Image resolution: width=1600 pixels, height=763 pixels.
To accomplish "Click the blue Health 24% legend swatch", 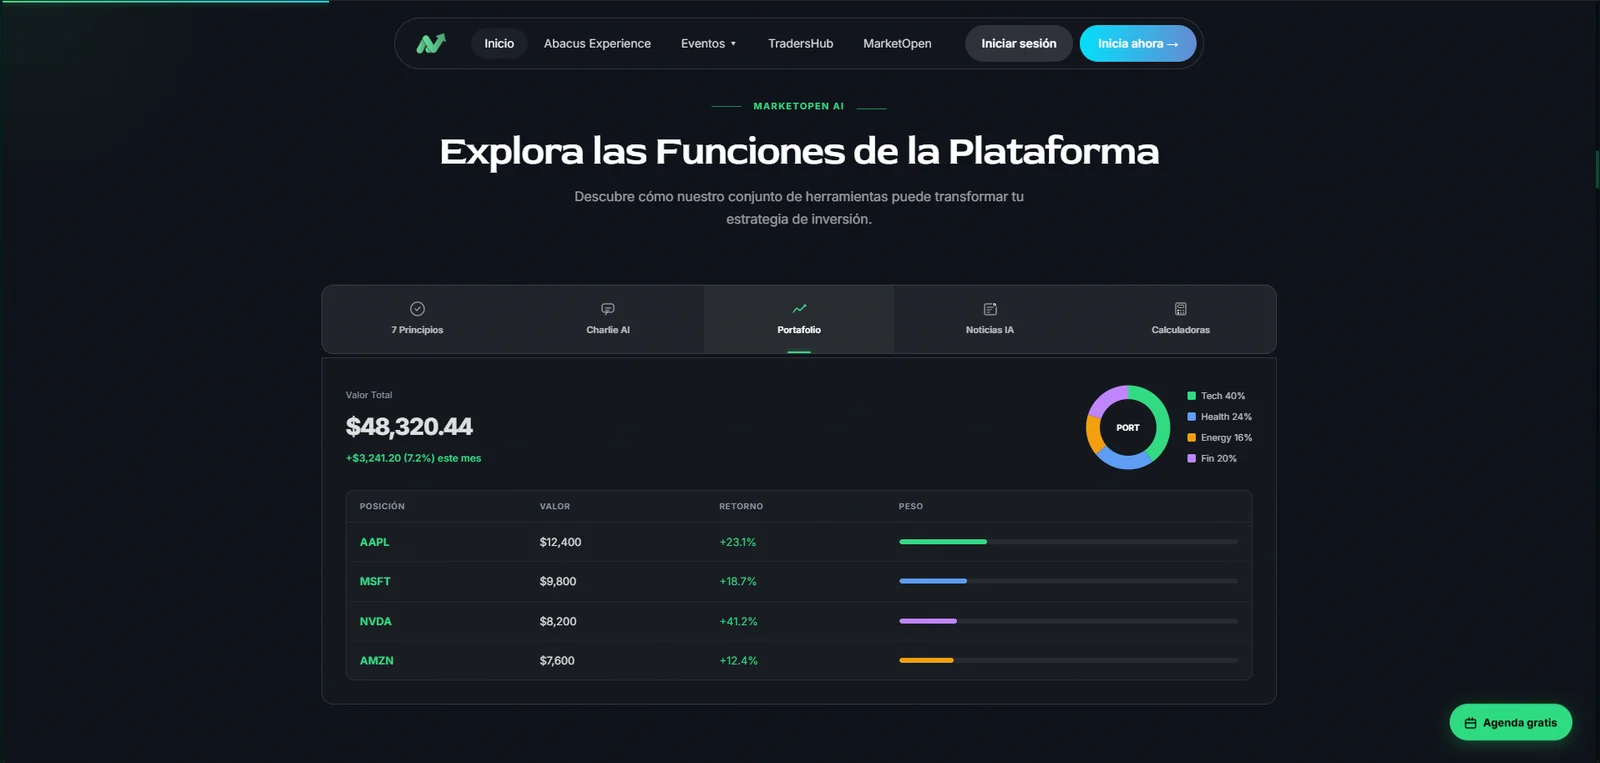I will pos(1191,417).
